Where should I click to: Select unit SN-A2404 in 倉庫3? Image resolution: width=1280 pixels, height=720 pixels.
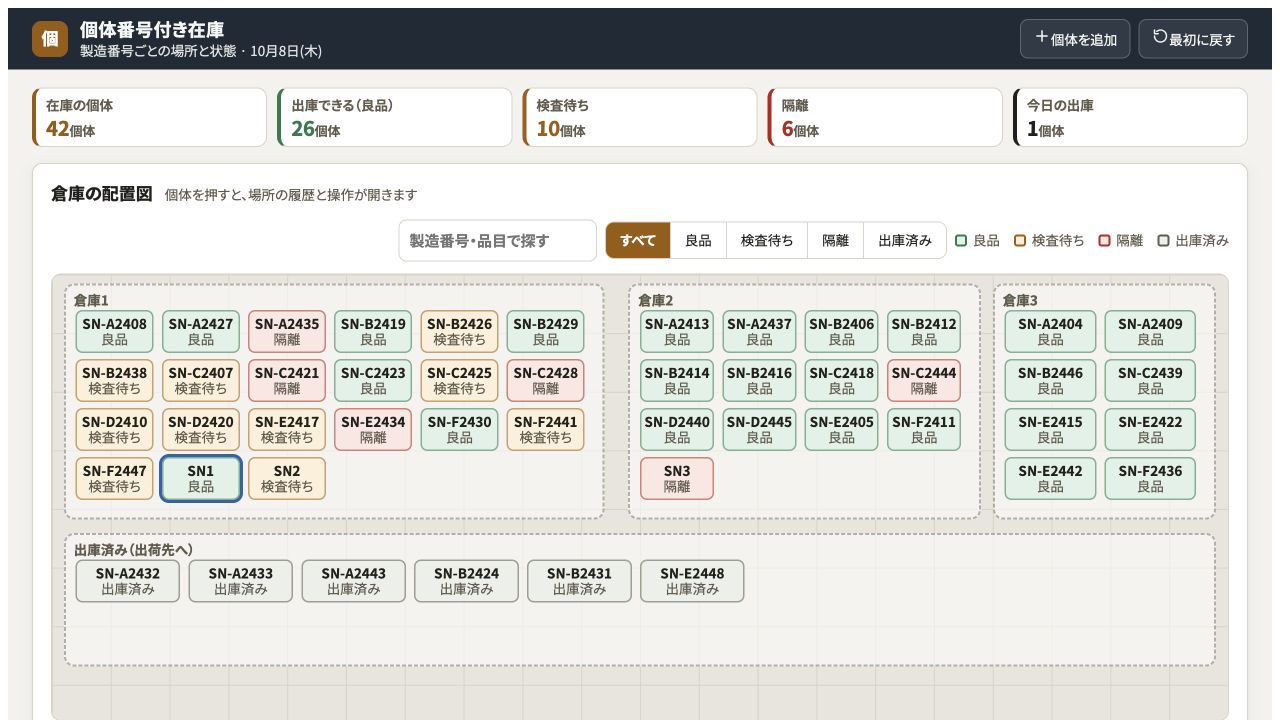tap(1050, 331)
